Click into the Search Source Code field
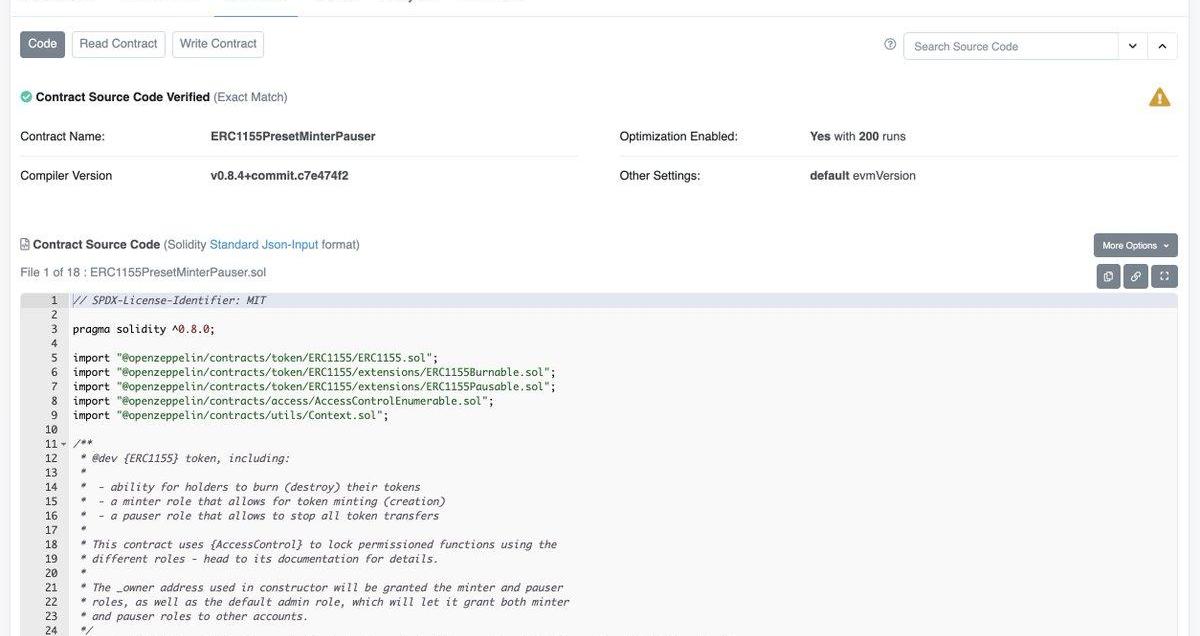Viewport: 1200px width, 636px height. (1010, 46)
